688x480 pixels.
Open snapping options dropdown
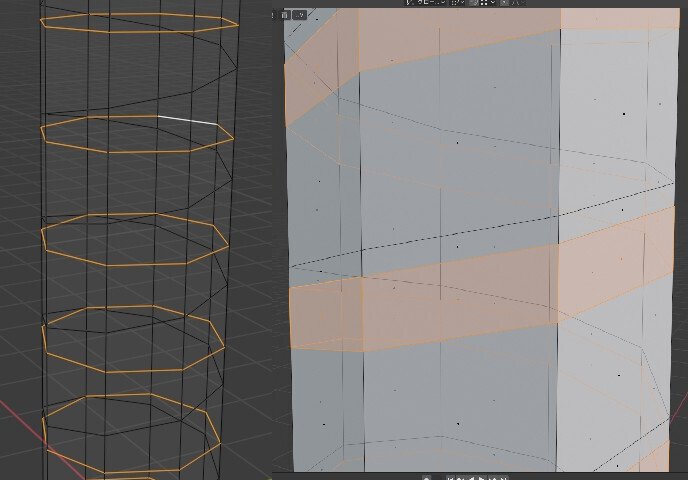point(487,2)
